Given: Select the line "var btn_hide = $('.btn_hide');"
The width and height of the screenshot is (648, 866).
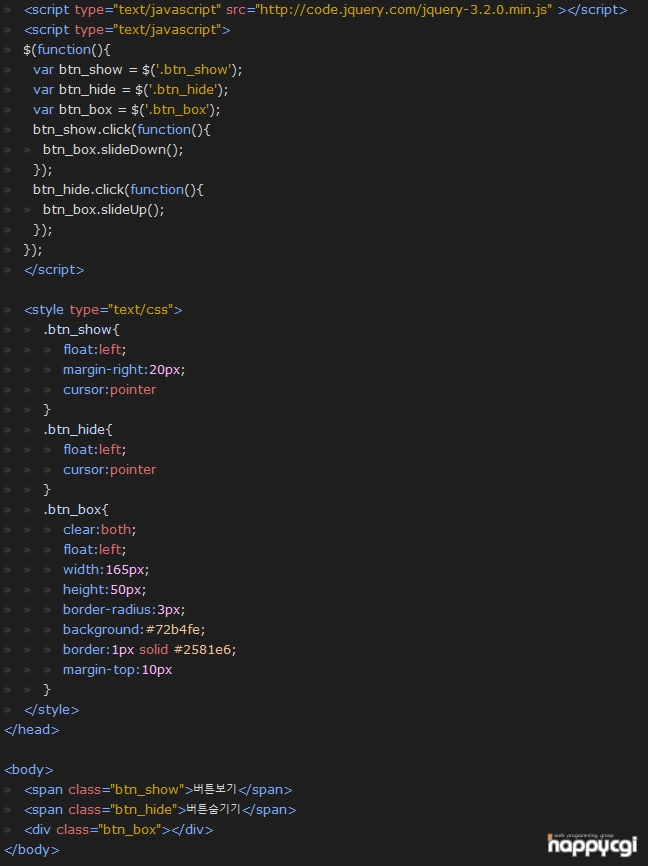Looking at the screenshot, I should [x=130, y=89].
